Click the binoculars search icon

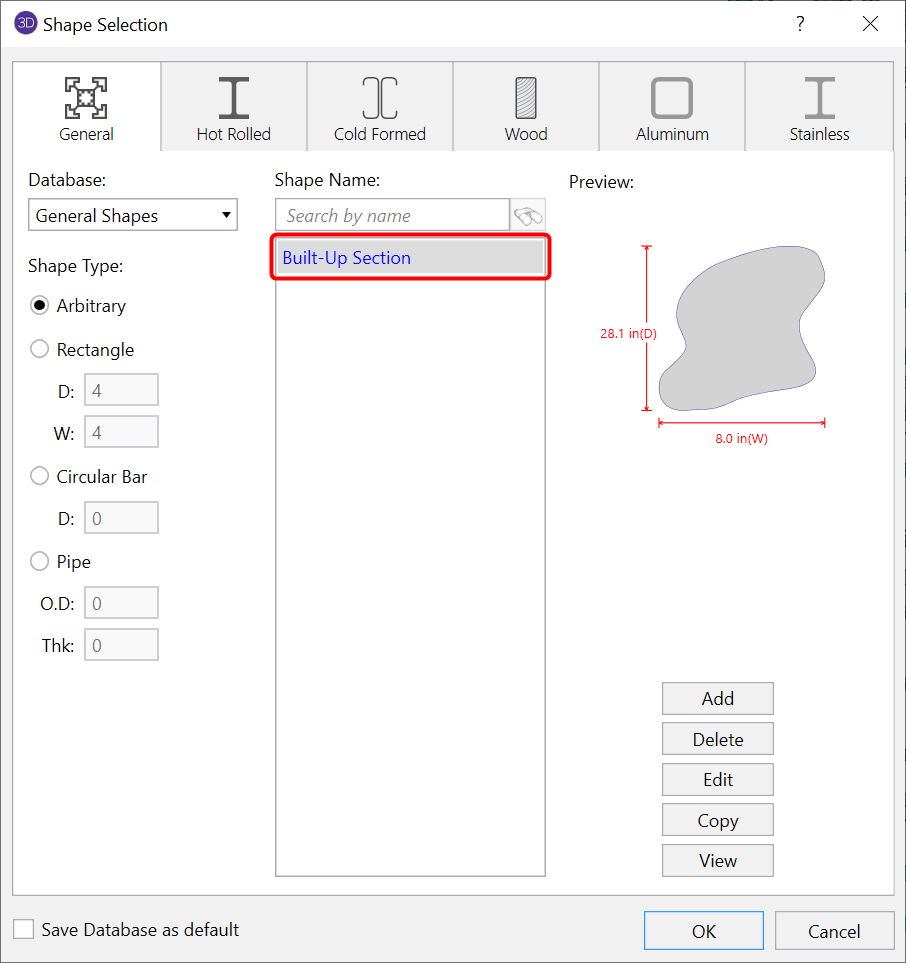527,214
